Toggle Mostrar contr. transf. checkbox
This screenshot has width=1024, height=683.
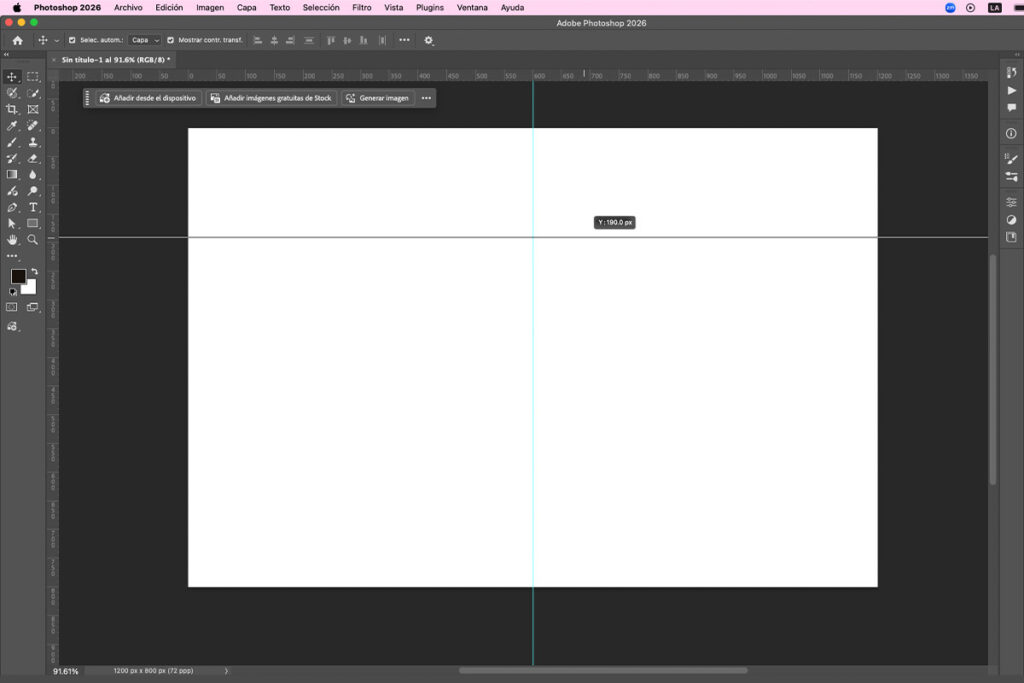(170, 40)
